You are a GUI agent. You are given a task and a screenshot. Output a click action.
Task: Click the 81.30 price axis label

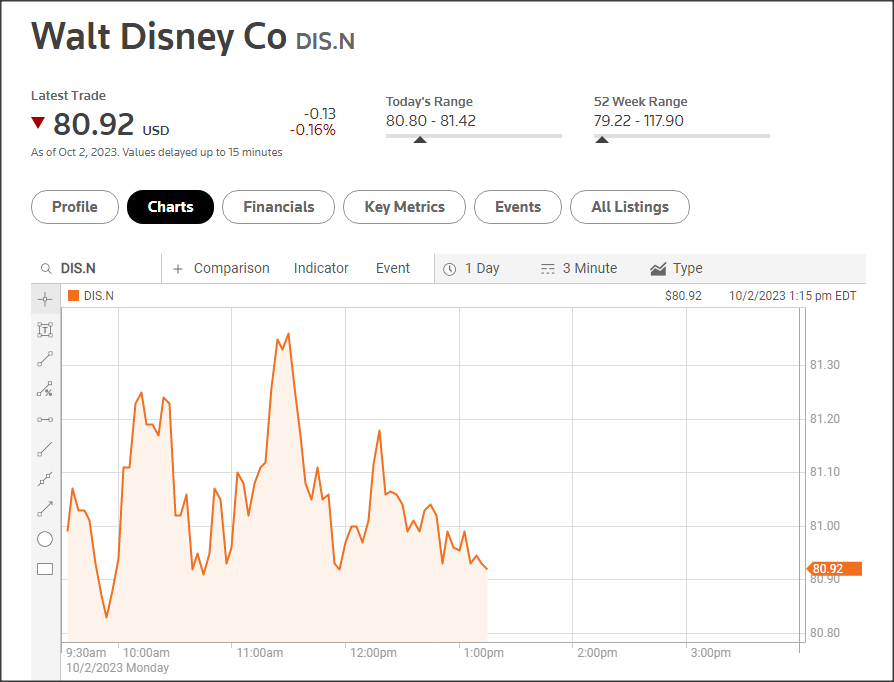[x=825, y=365]
